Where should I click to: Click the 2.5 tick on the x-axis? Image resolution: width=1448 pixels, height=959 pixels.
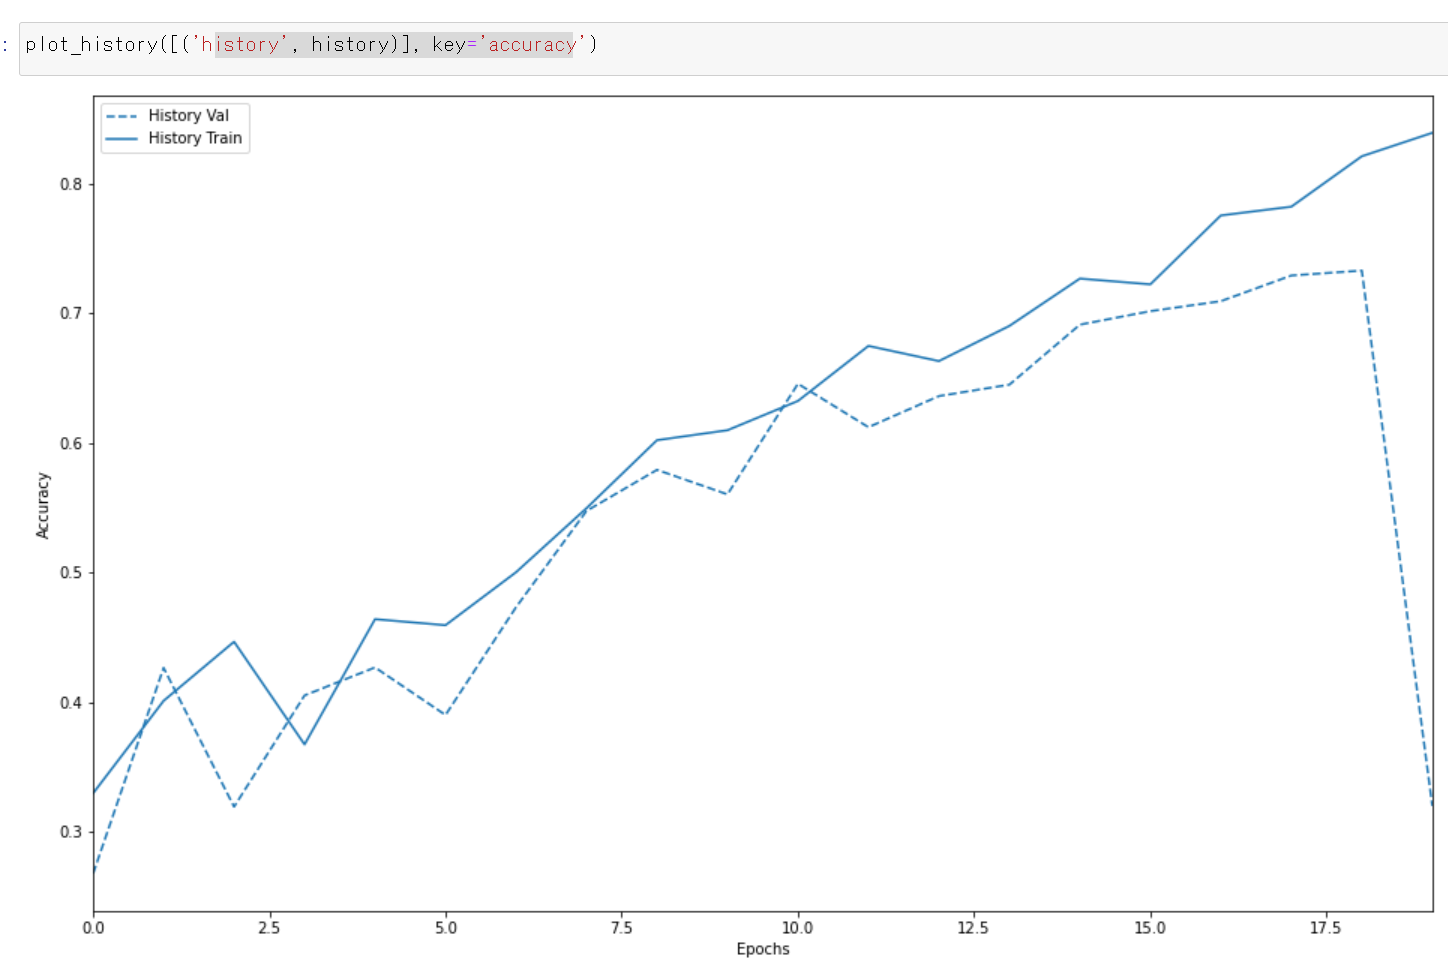pos(269,927)
